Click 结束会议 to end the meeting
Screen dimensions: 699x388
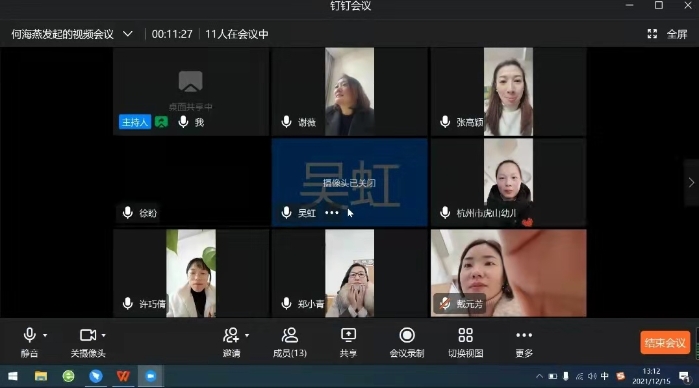665,343
